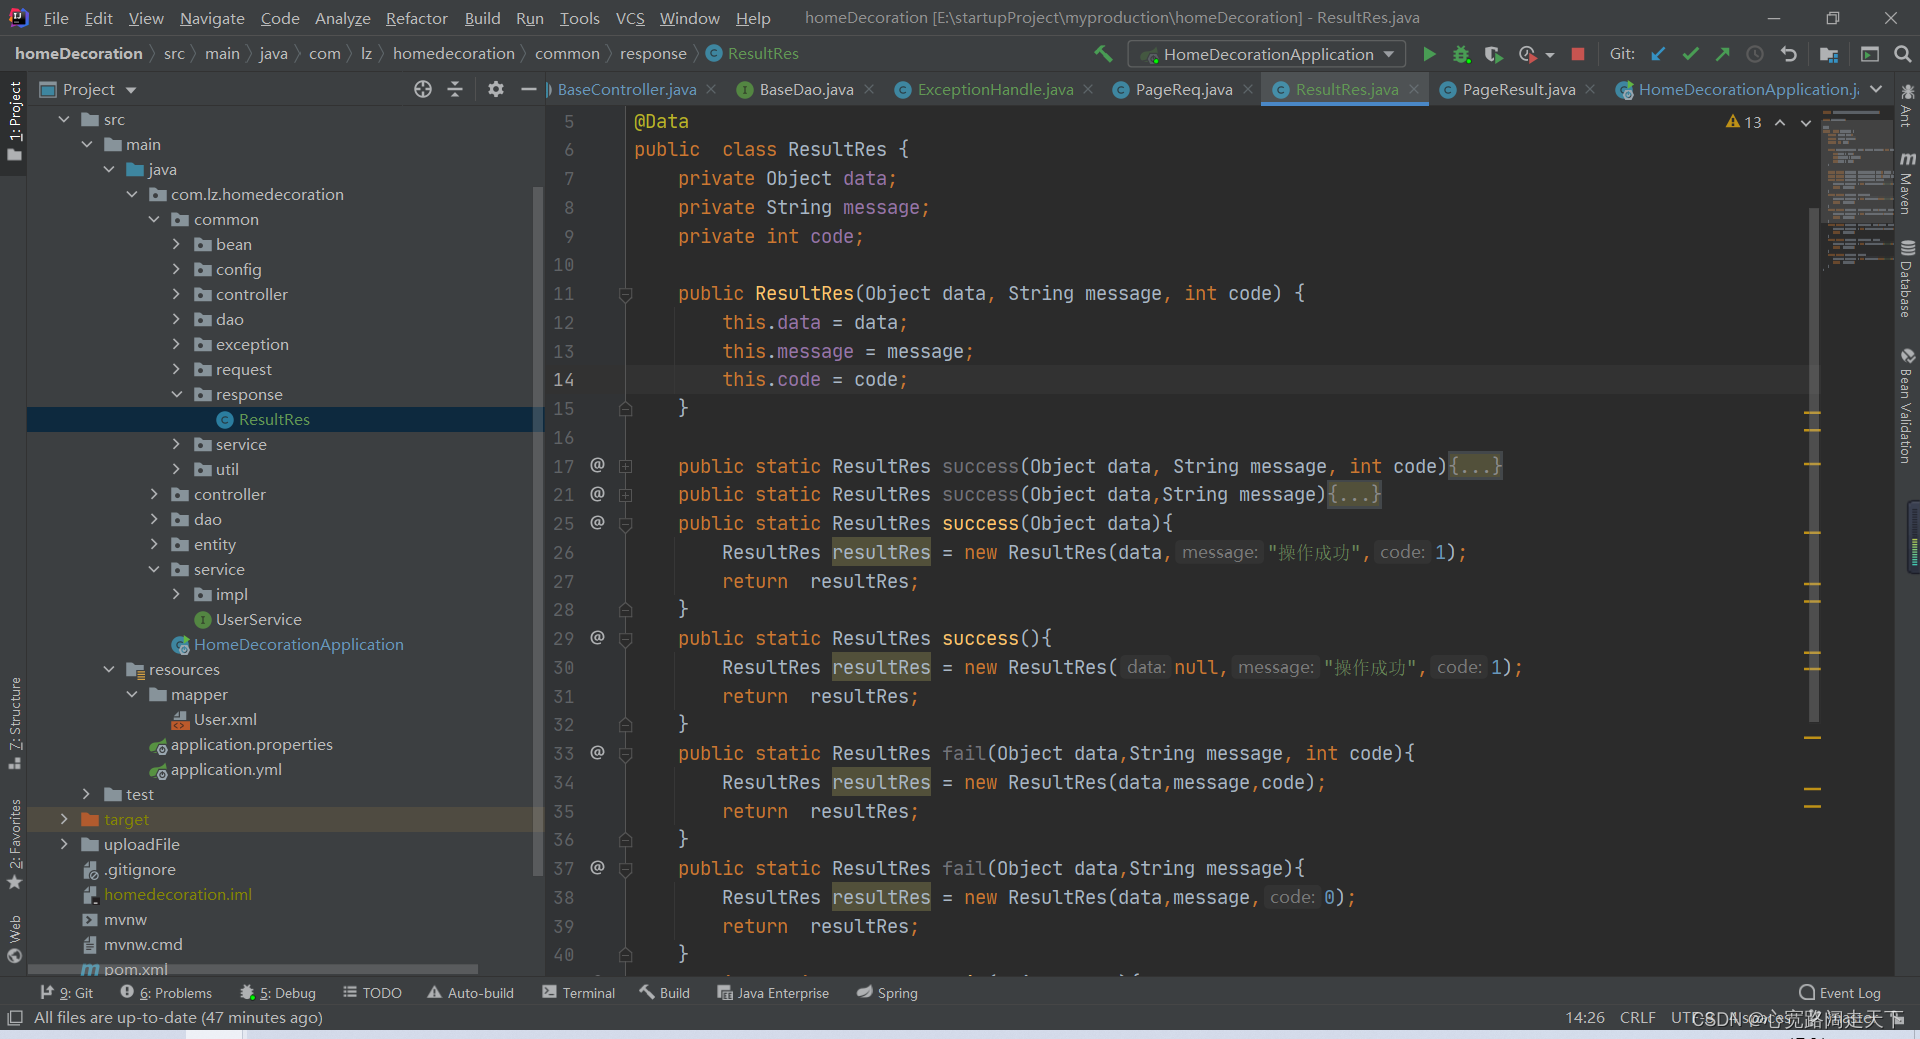Image resolution: width=1920 pixels, height=1039 pixels.
Task: Switch to ExceptionHandle.java tab
Action: click(994, 89)
